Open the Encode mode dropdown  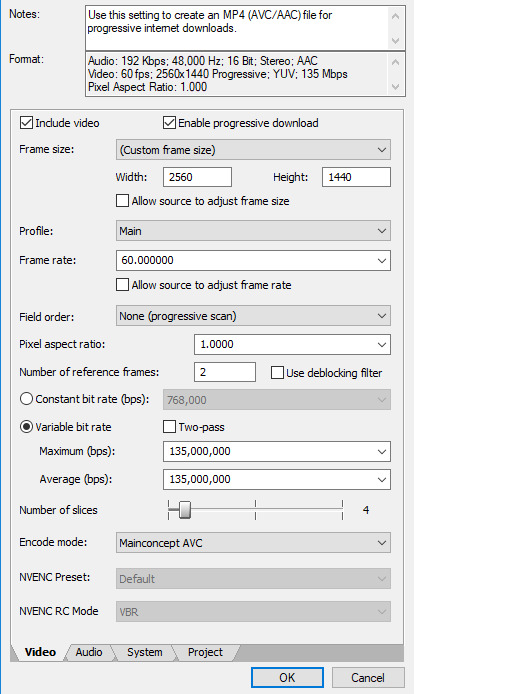253,543
